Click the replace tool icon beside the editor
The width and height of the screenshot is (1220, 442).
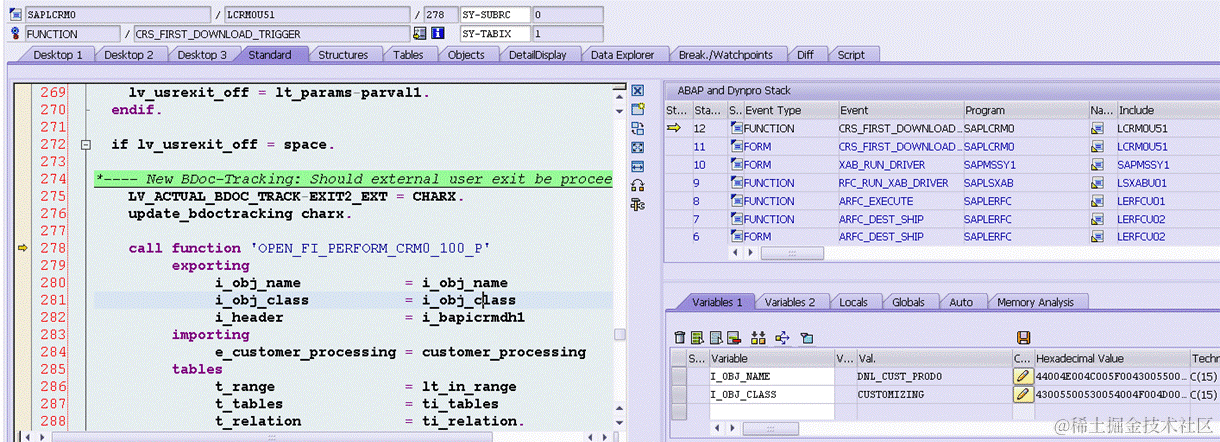click(x=638, y=129)
